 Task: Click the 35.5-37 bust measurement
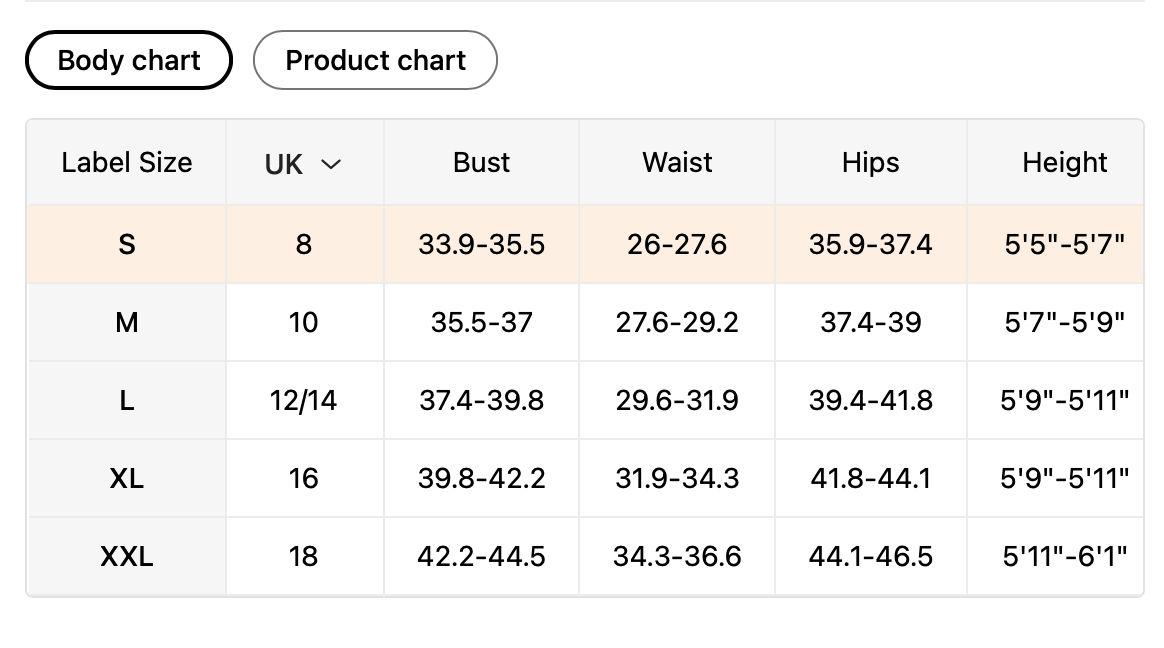pos(481,322)
